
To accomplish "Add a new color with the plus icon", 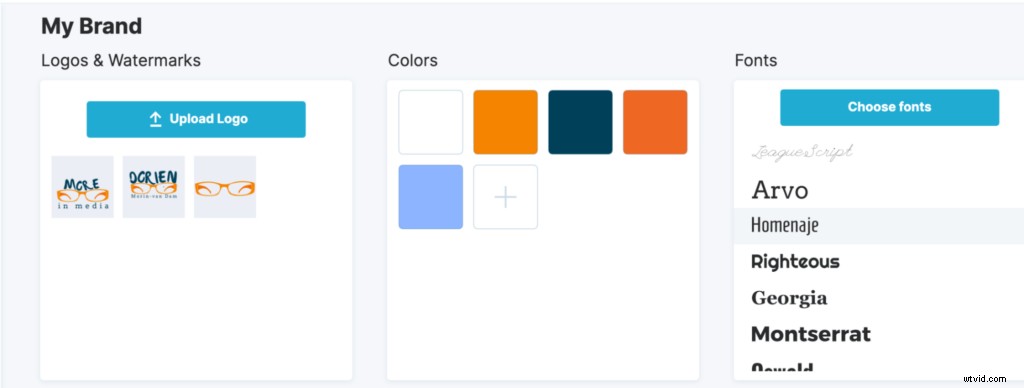I will point(505,197).
